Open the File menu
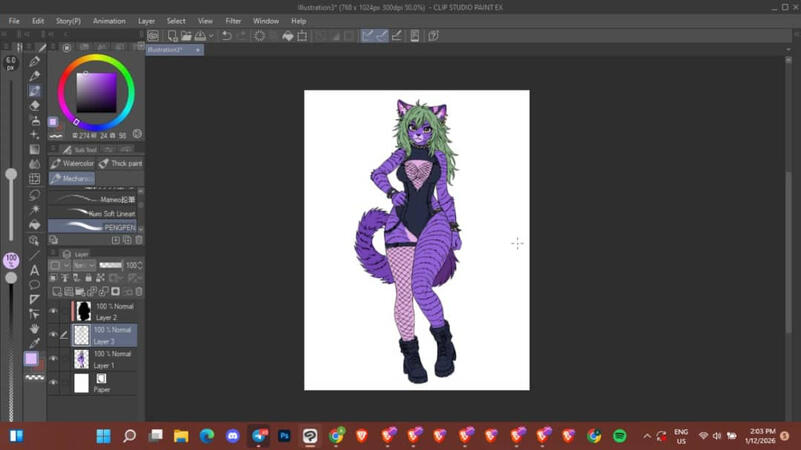Image resolution: width=801 pixels, height=450 pixels. 14,21
